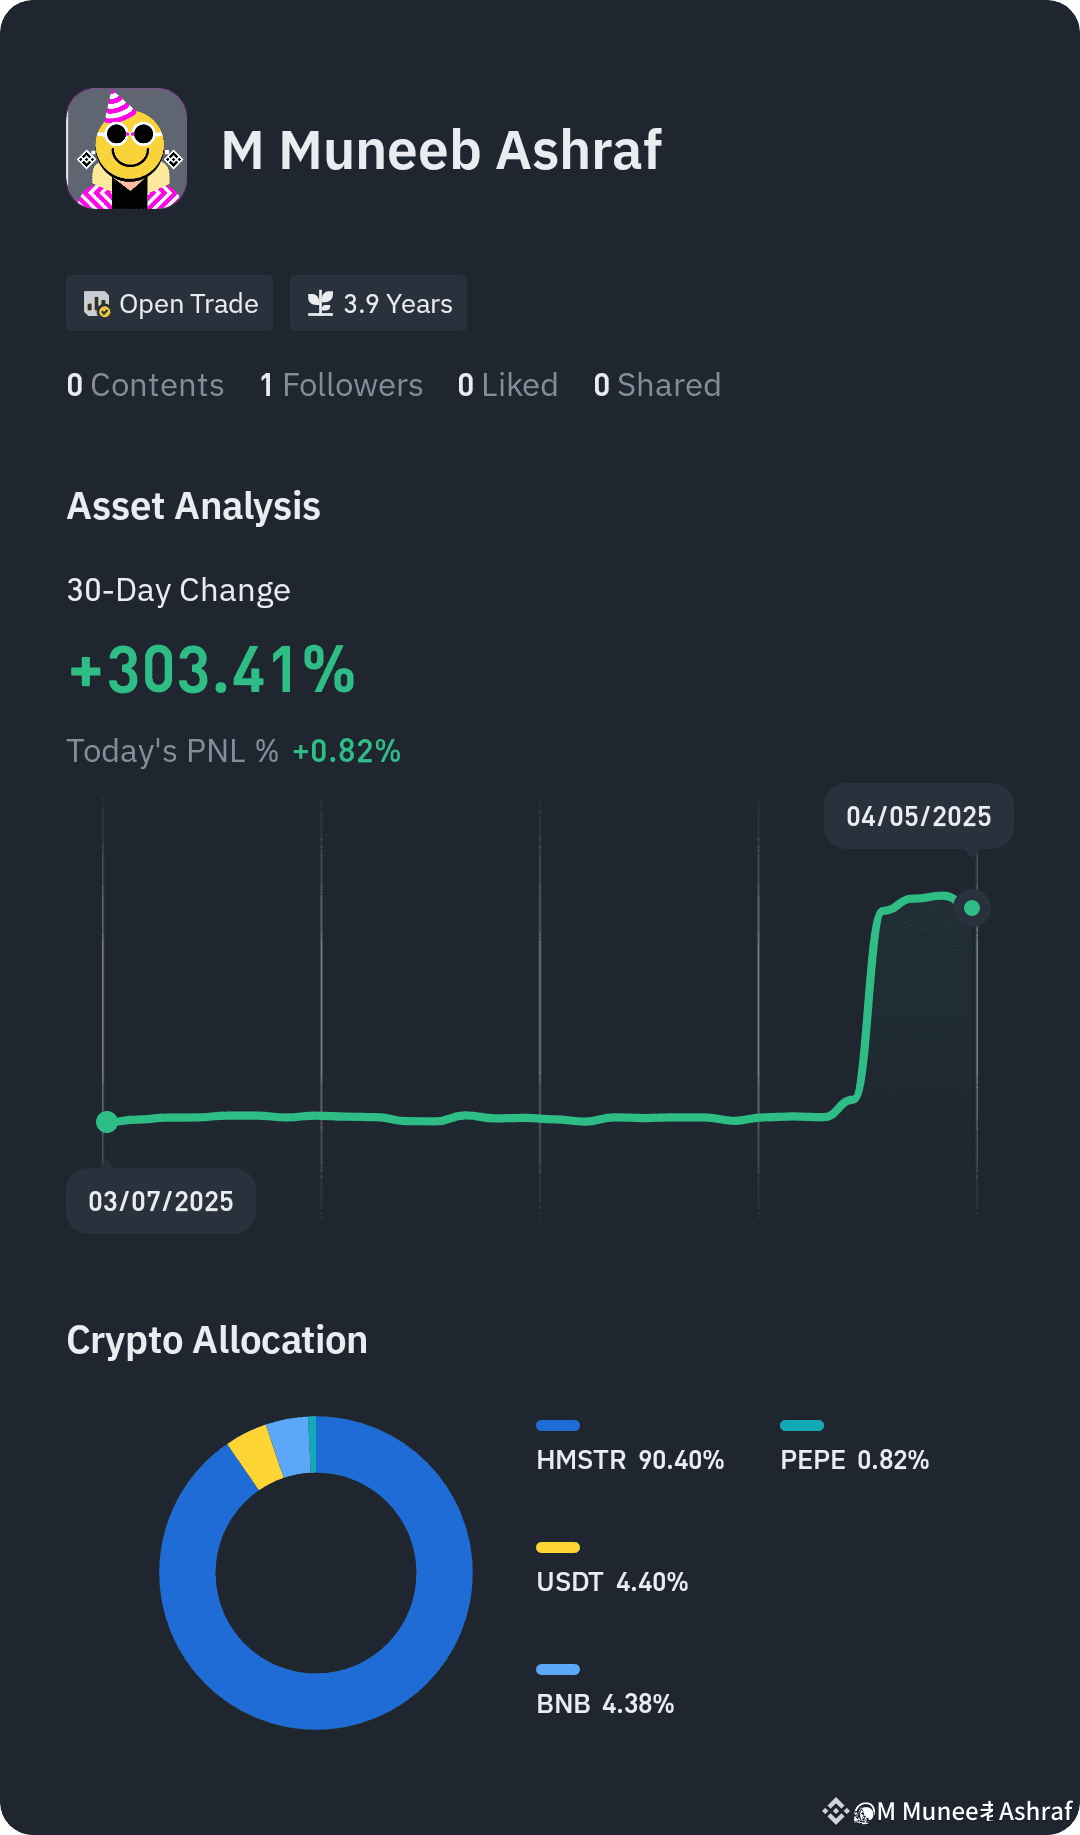Viewport: 1080px width, 1835px height.
Task: Open the 1 Followers tab
Action: click(x=341, y=385)
